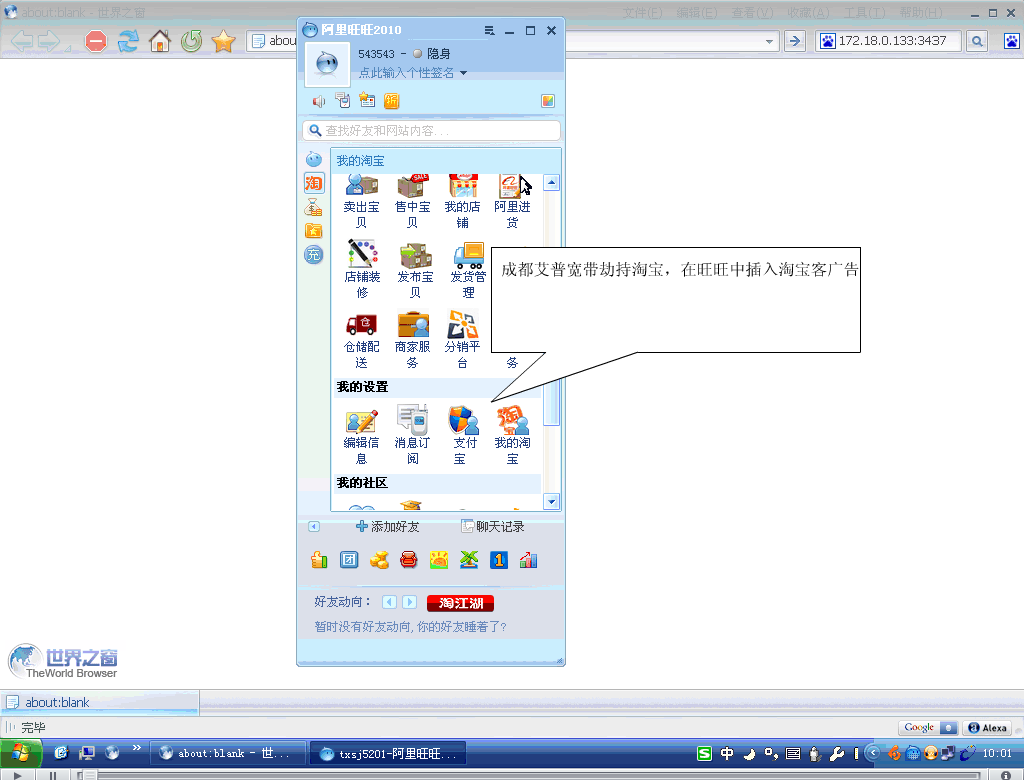The image size is (1024, 780).
Task: Open the 售中宝贝 icon
Action: (x=412, y=201)
